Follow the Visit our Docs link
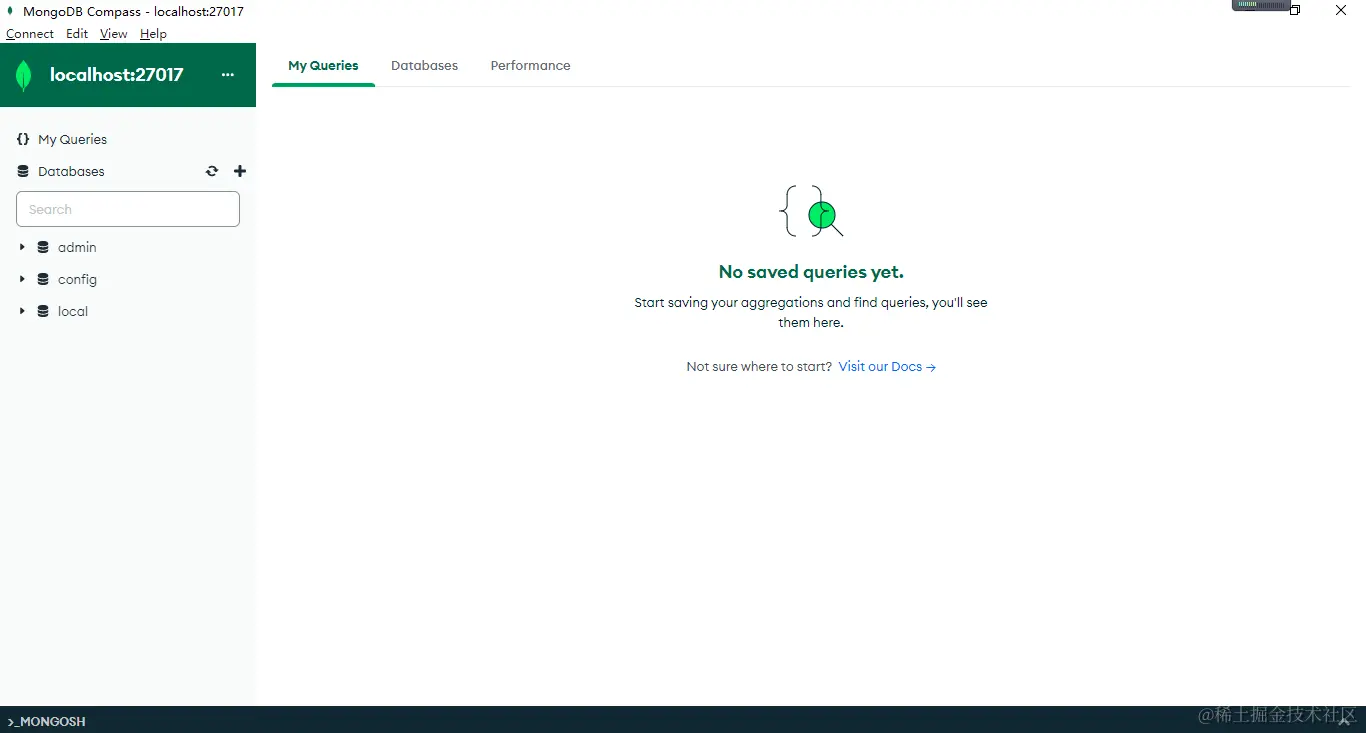The image size is (1366, 733). (x=887, y=367)
